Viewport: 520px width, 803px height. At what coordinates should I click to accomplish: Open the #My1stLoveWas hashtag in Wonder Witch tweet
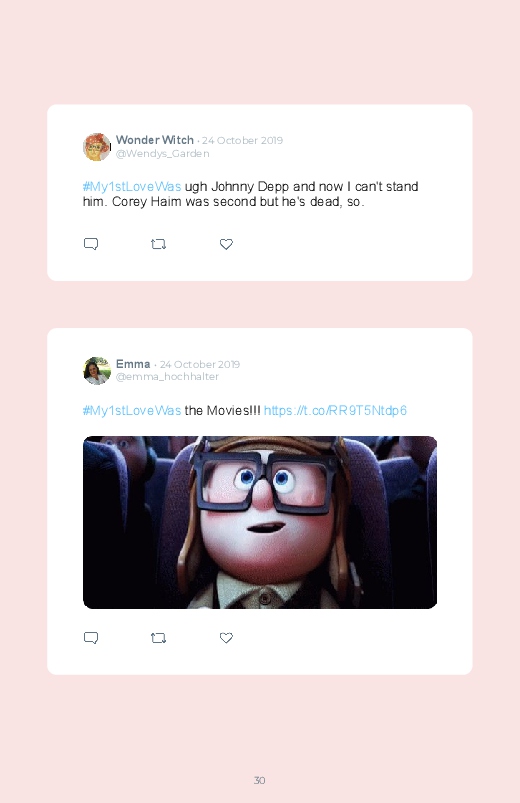click(132, 186)
